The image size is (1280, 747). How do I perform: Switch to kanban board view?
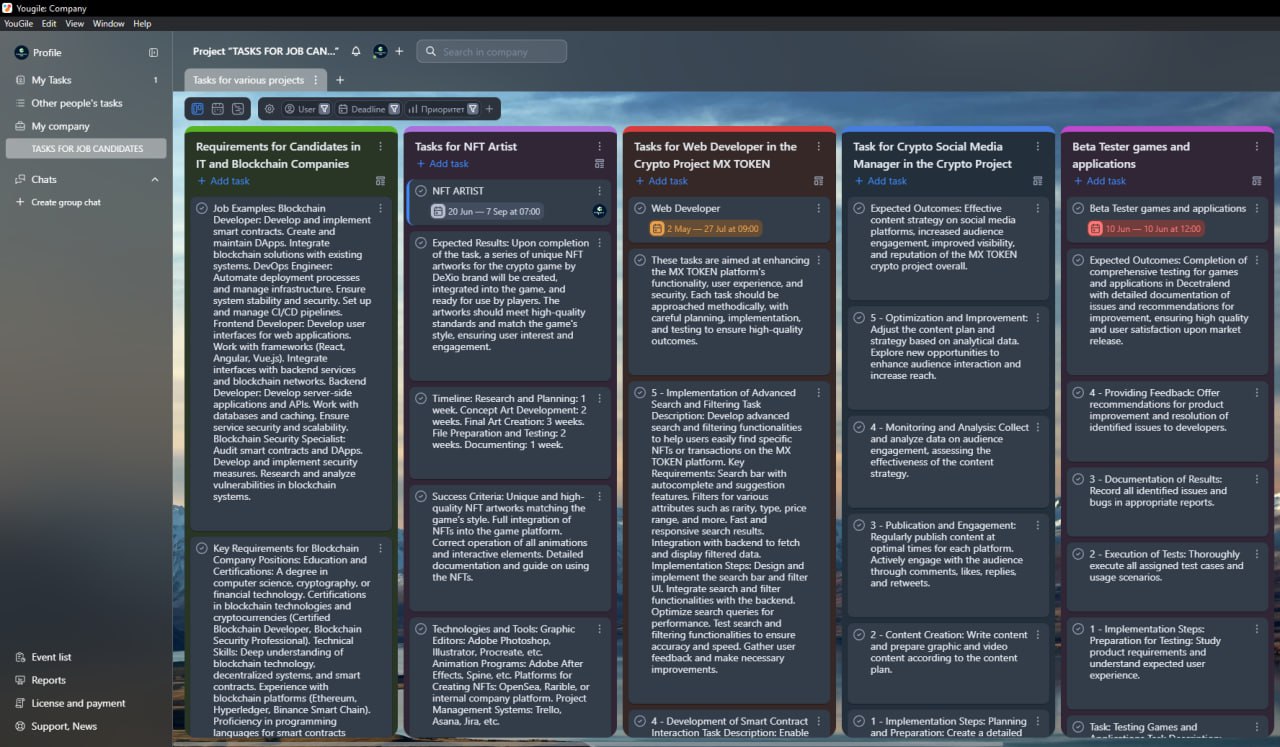click(x=197, y=109)
